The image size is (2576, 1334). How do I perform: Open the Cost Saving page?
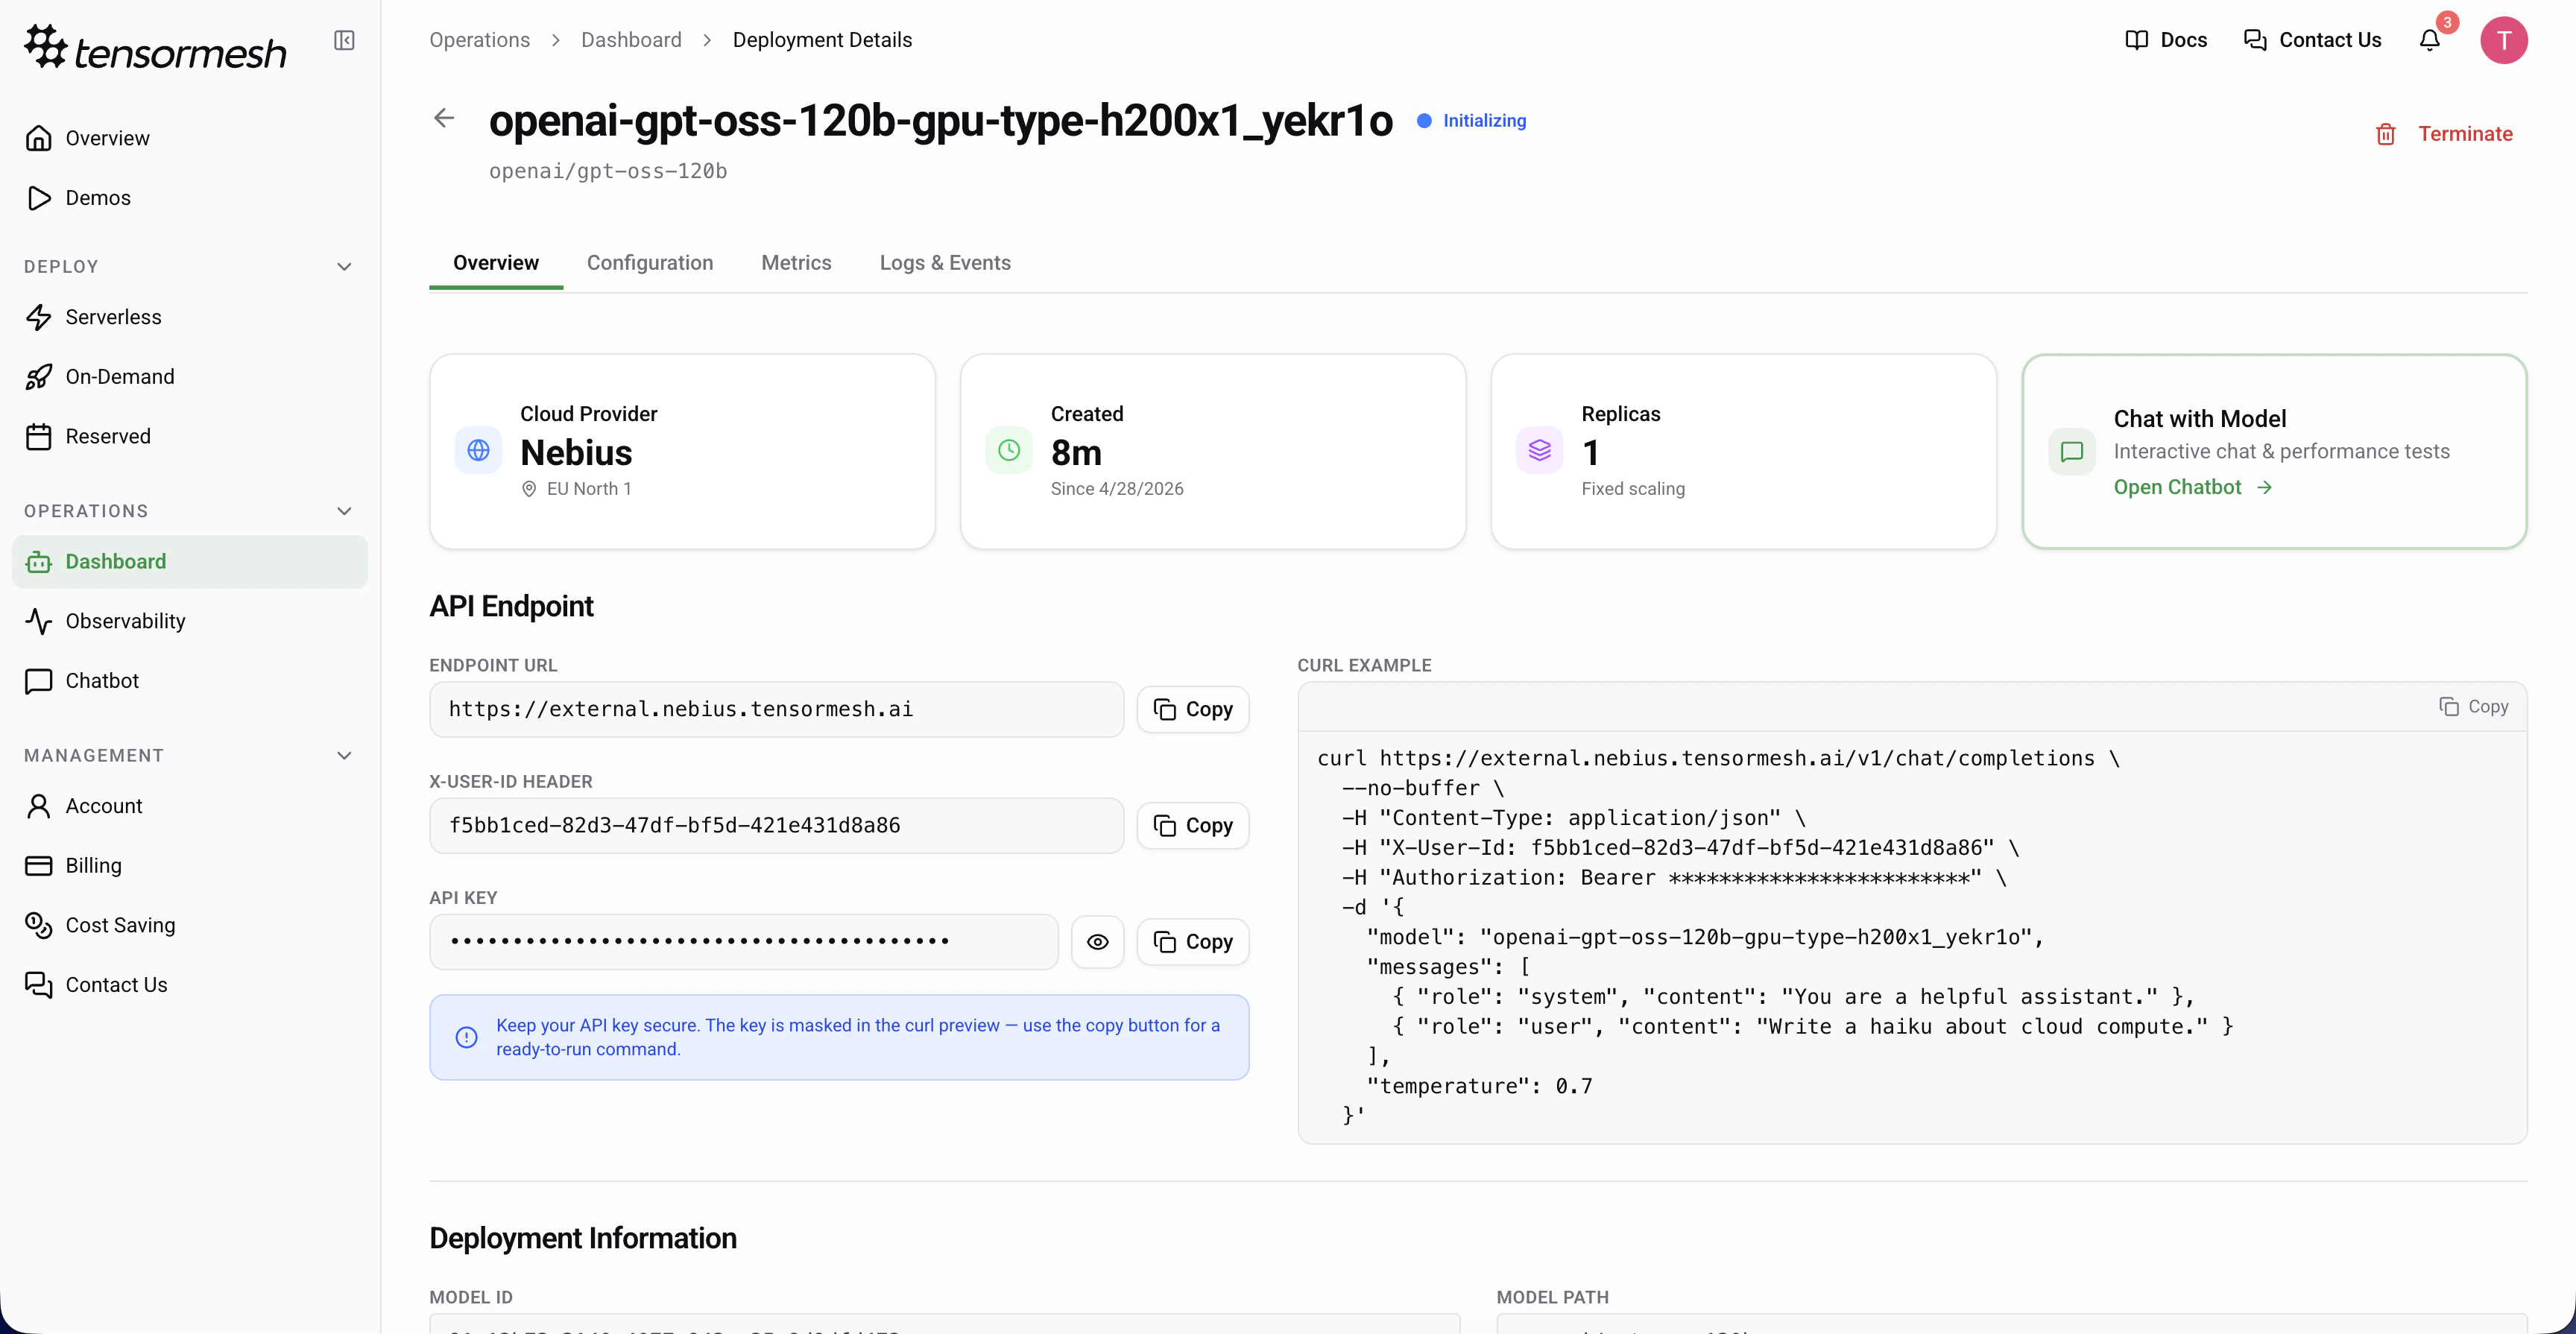point(190,925)
